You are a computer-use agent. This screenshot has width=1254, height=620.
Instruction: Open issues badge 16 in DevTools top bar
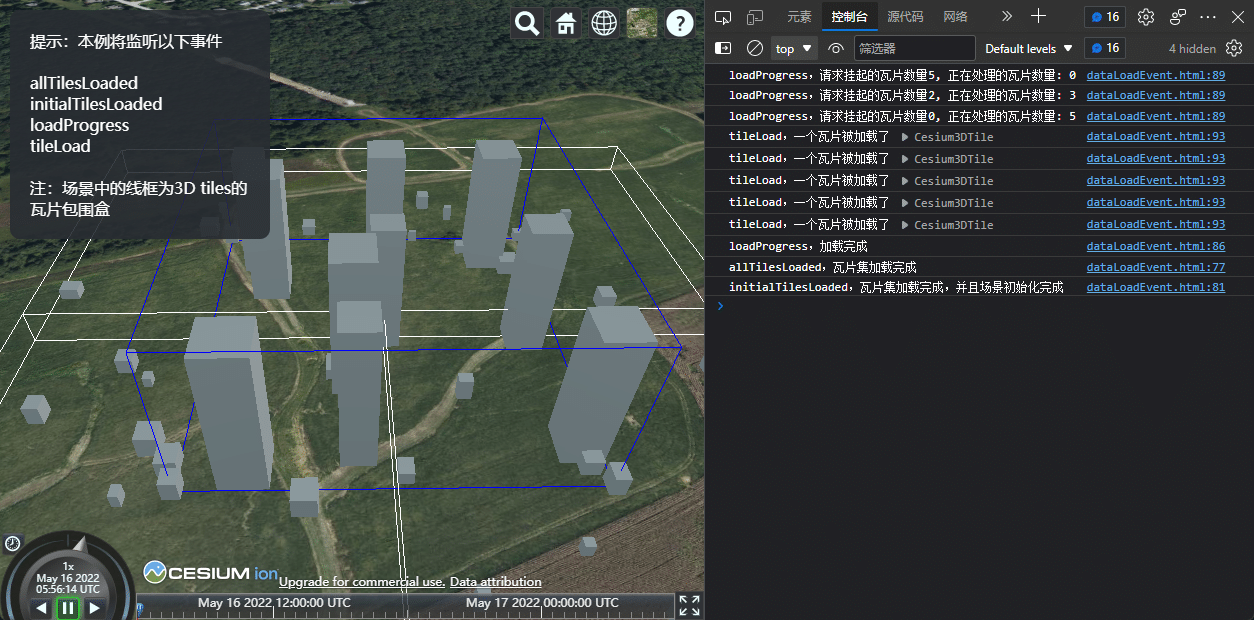coord(1105,17)
